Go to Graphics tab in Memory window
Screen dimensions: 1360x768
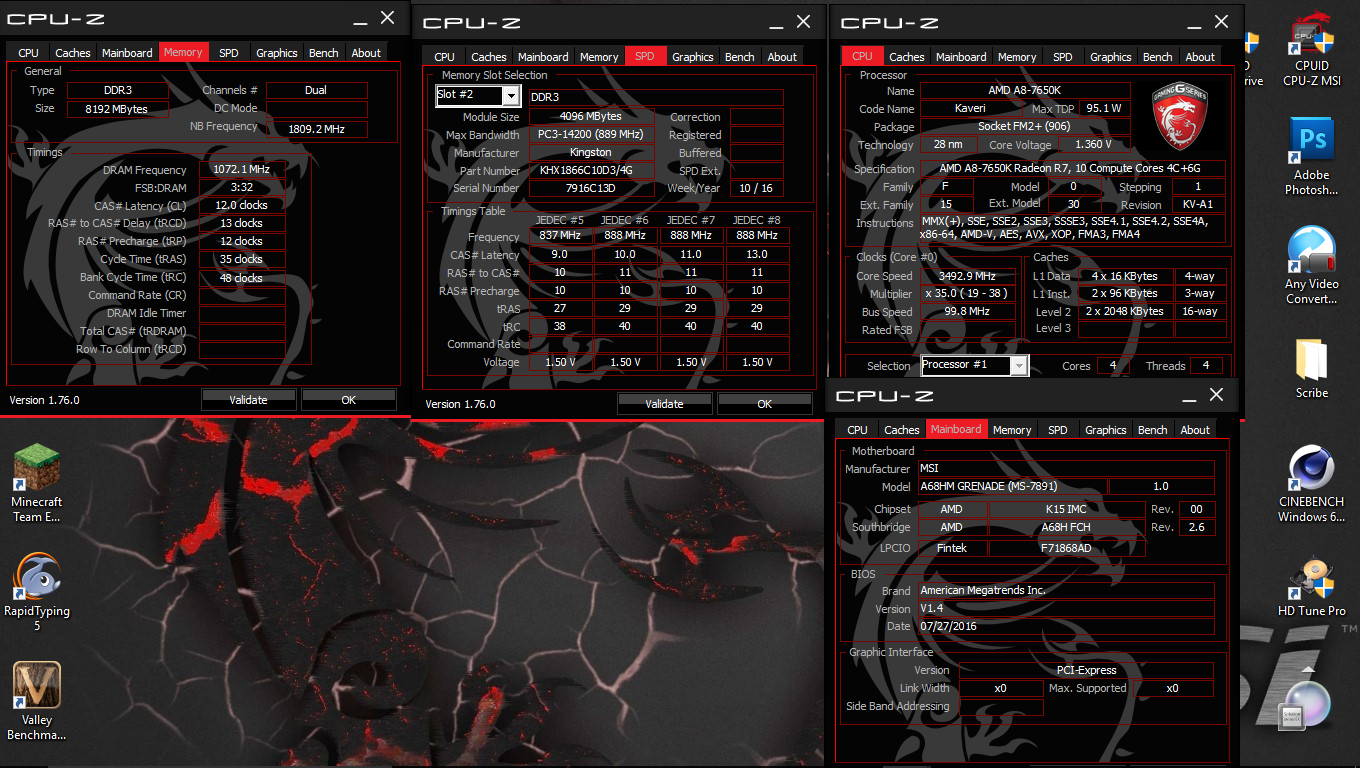277,53
